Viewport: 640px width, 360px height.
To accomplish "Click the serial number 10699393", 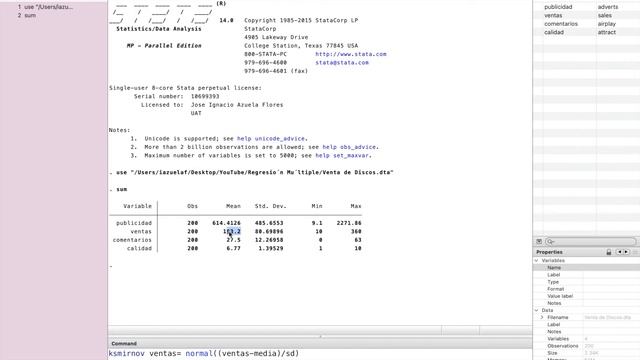I will point(205,96).
